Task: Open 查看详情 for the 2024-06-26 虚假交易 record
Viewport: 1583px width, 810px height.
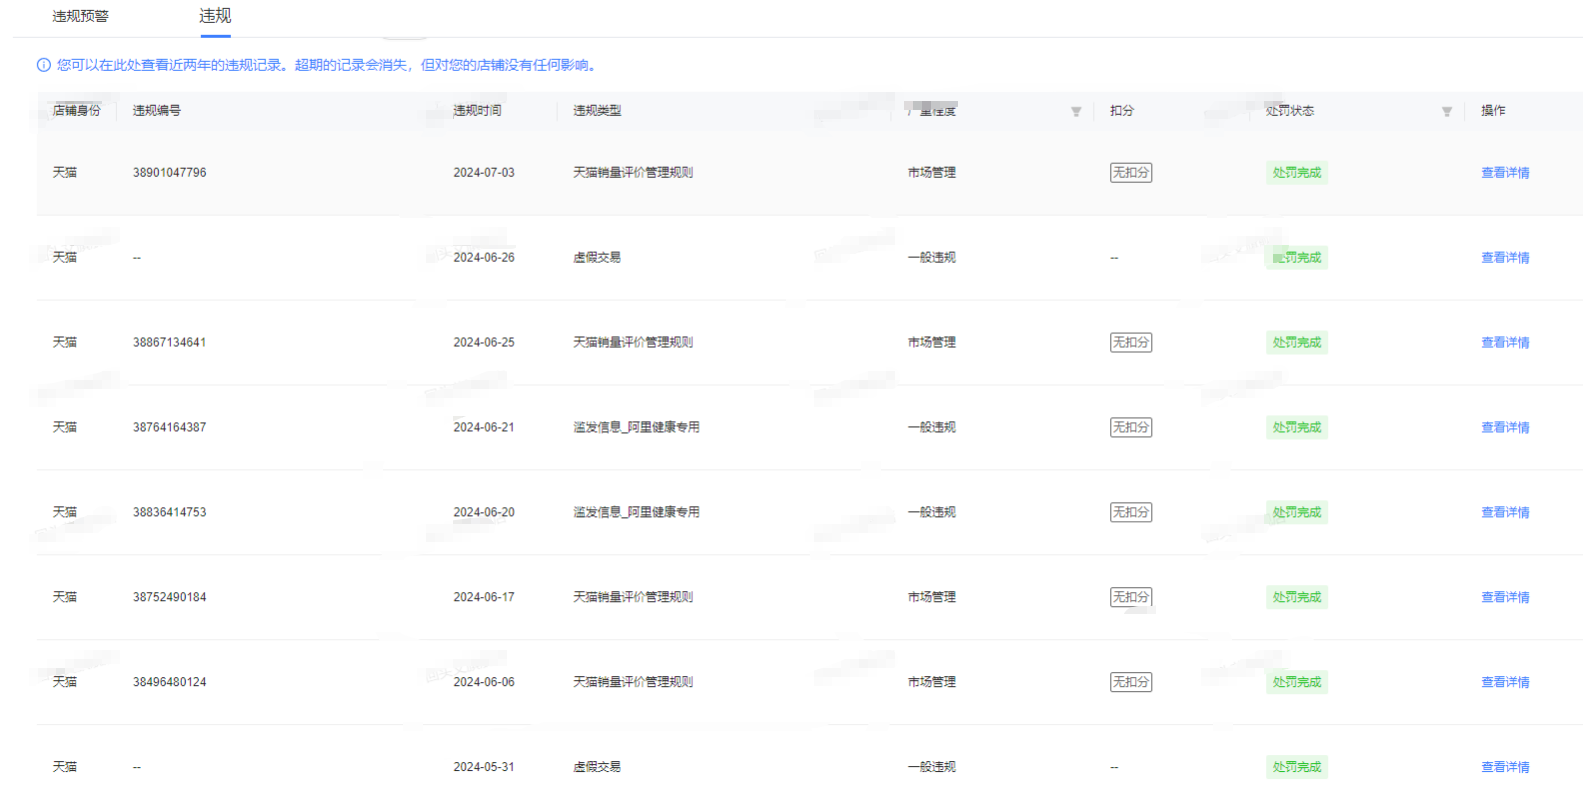Action: (x=1504, y=258)
